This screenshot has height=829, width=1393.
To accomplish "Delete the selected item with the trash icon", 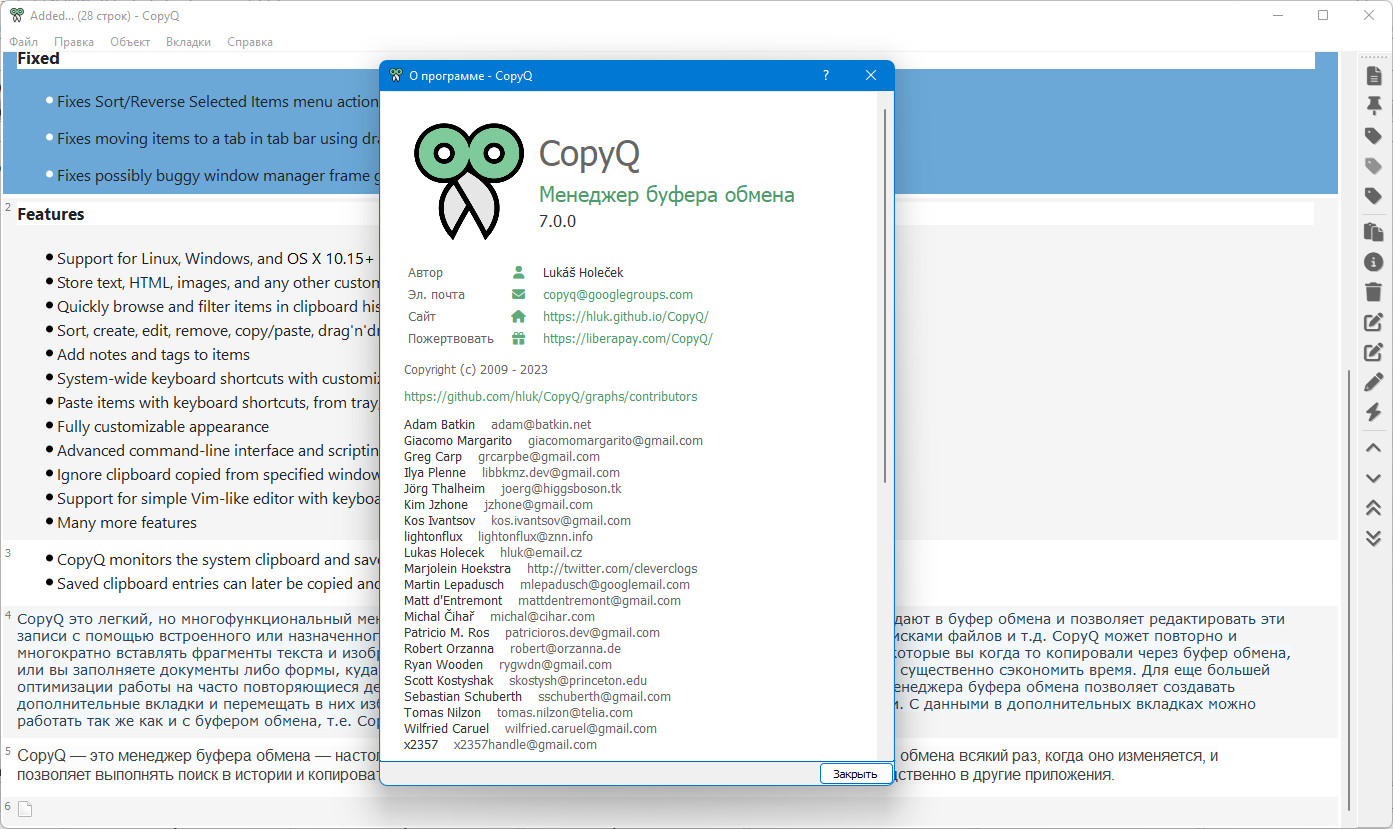I will (1373, 292).
